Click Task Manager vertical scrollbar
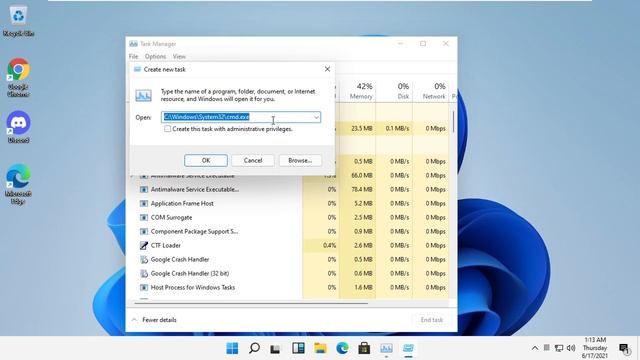 [453, 121]
